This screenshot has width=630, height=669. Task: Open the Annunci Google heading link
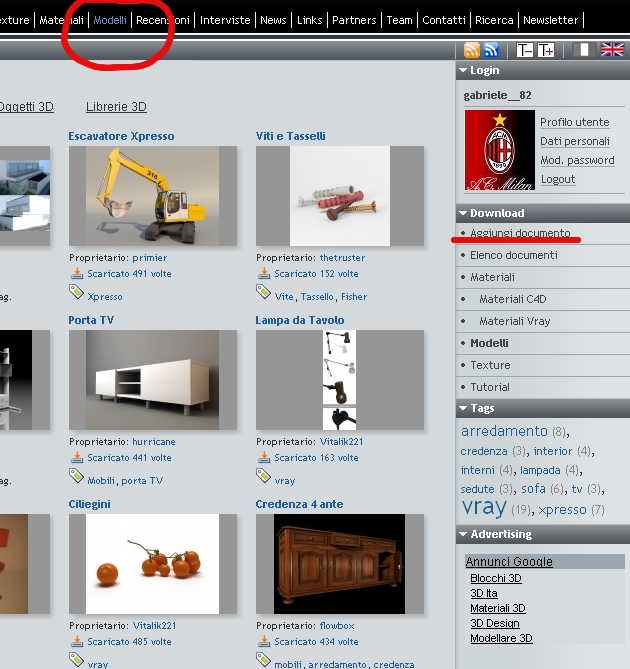pyautogui.click(x=509, y=561)
